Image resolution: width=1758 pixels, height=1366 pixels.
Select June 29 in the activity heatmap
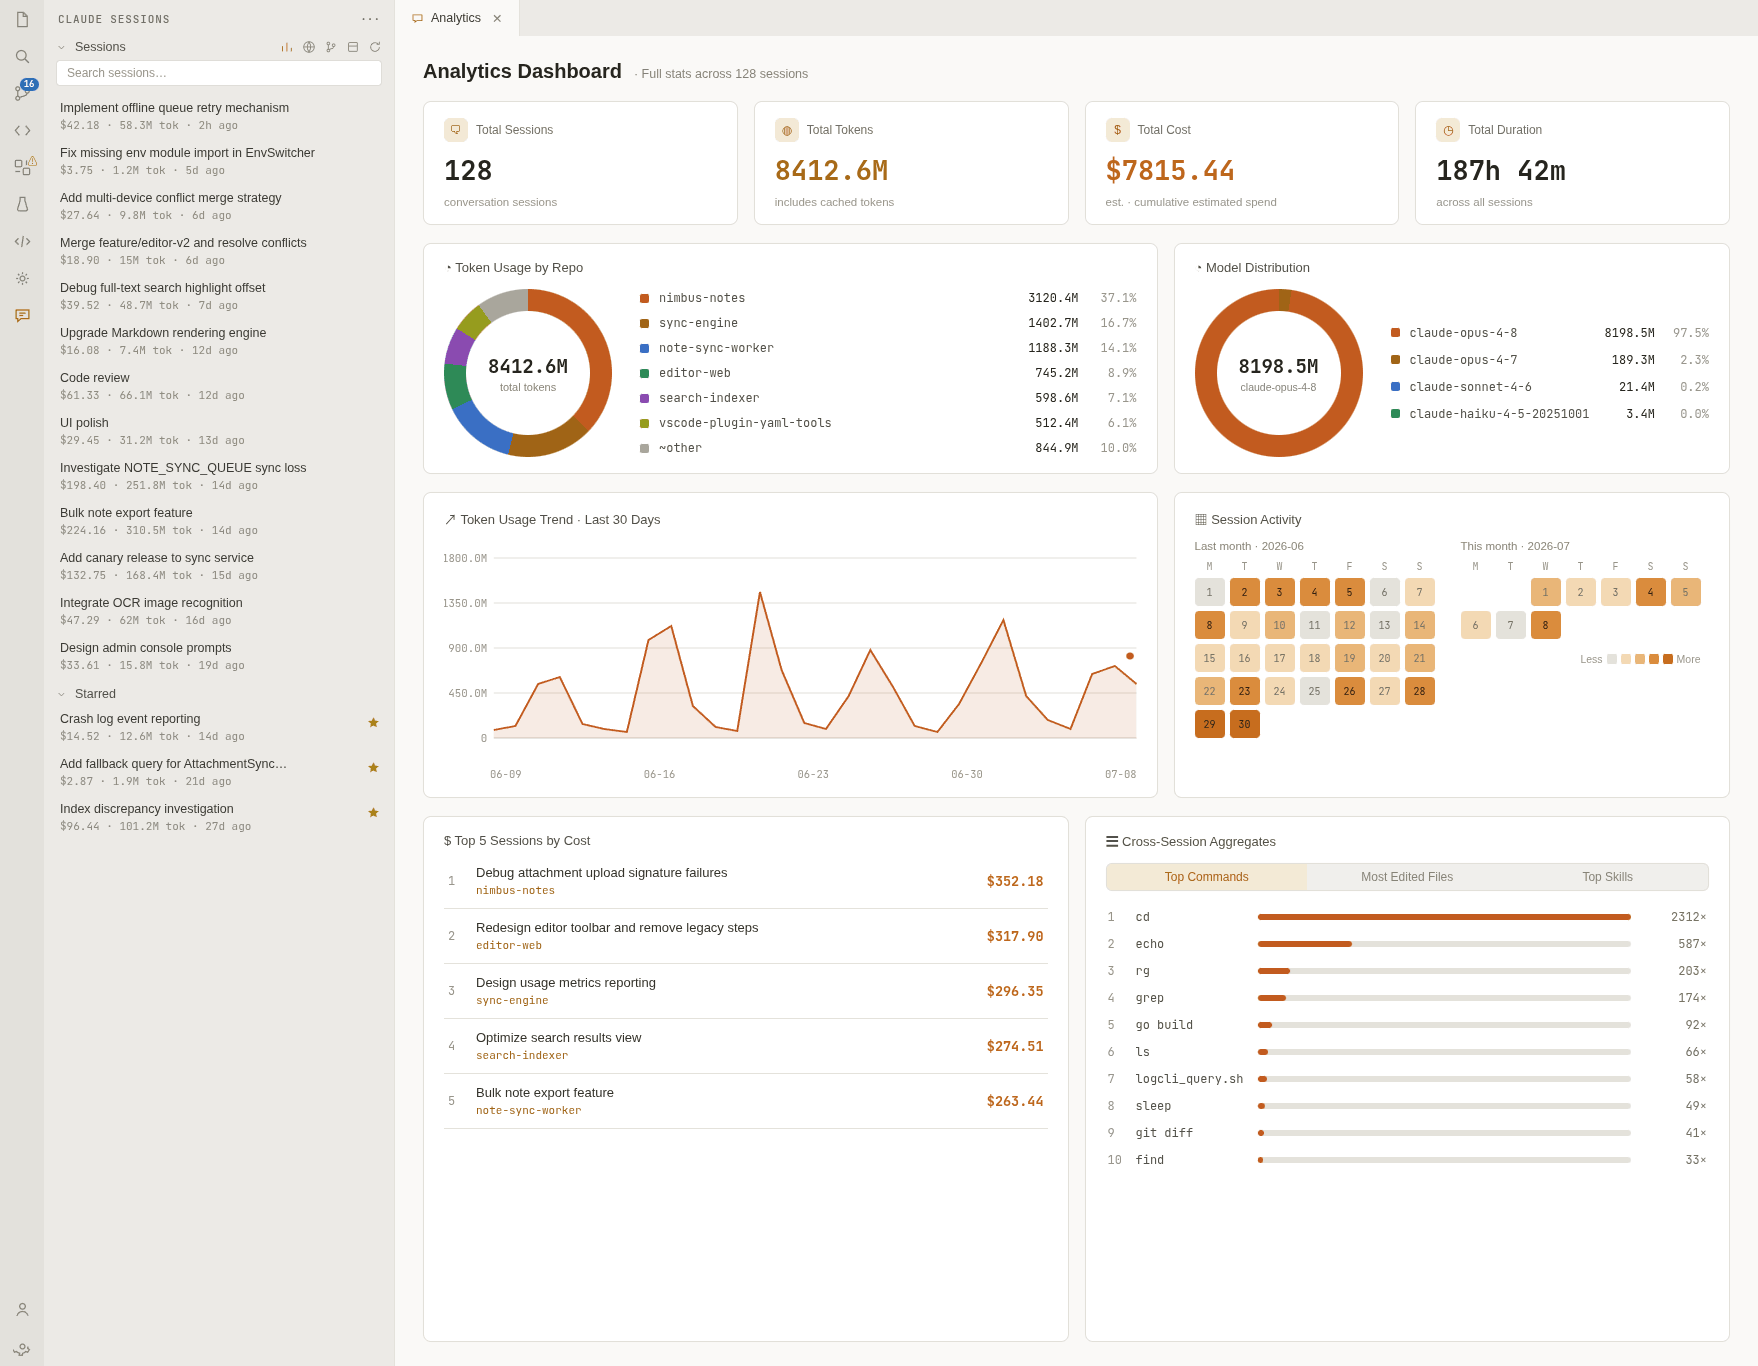[x=1209, y=724]
